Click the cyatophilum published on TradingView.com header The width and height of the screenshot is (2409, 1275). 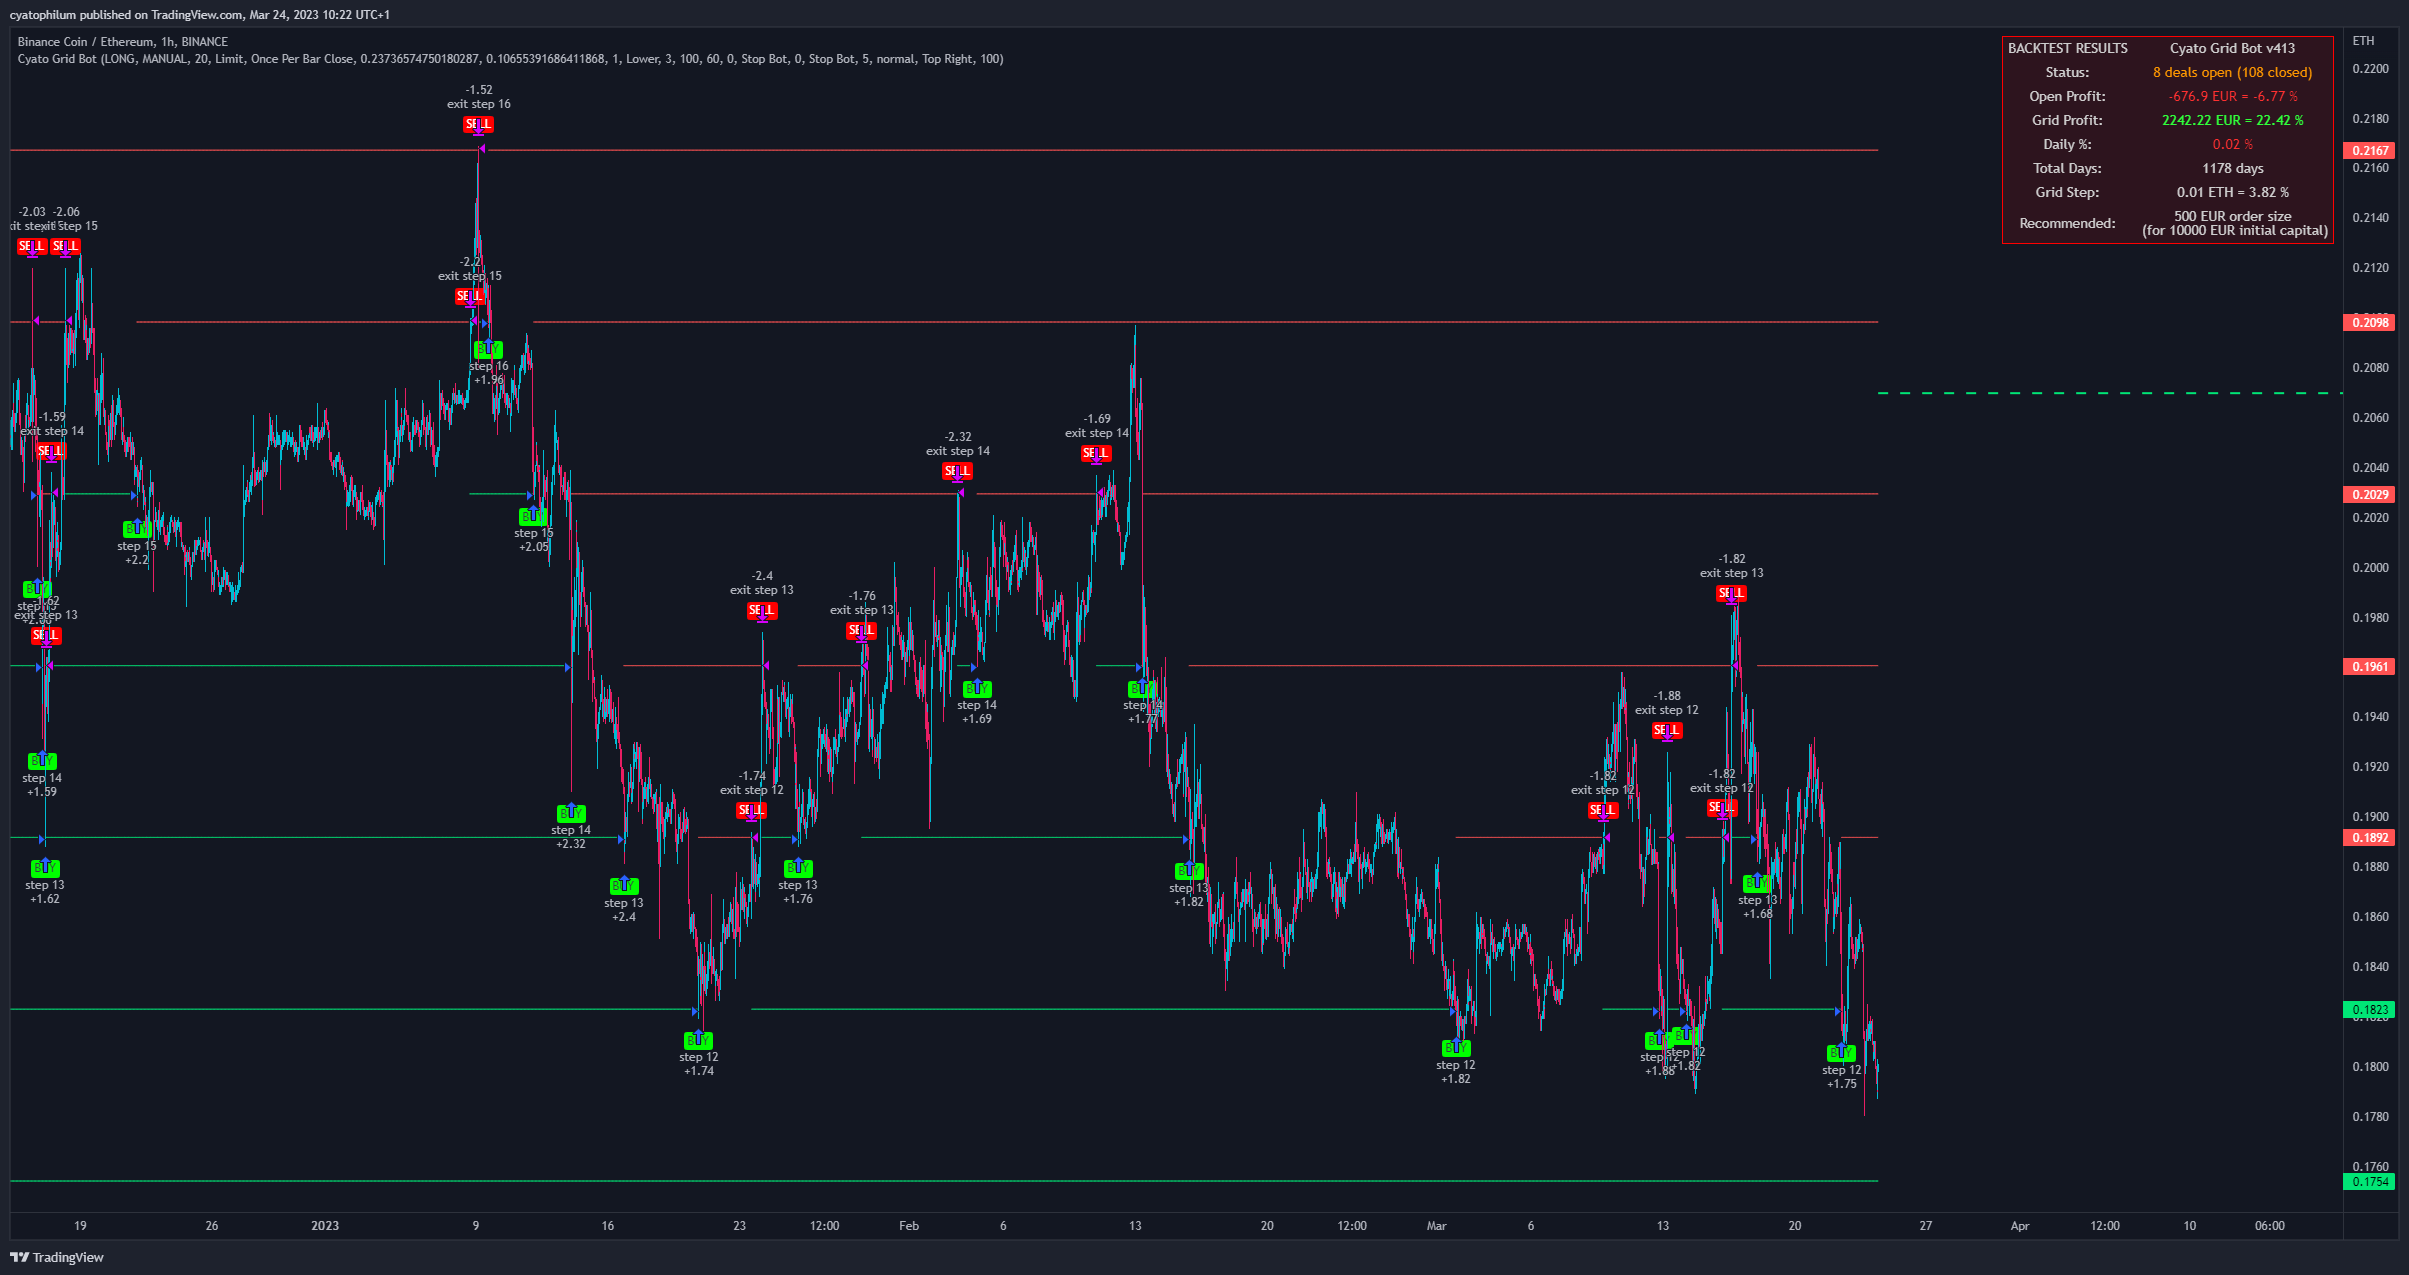click(200, 15)
